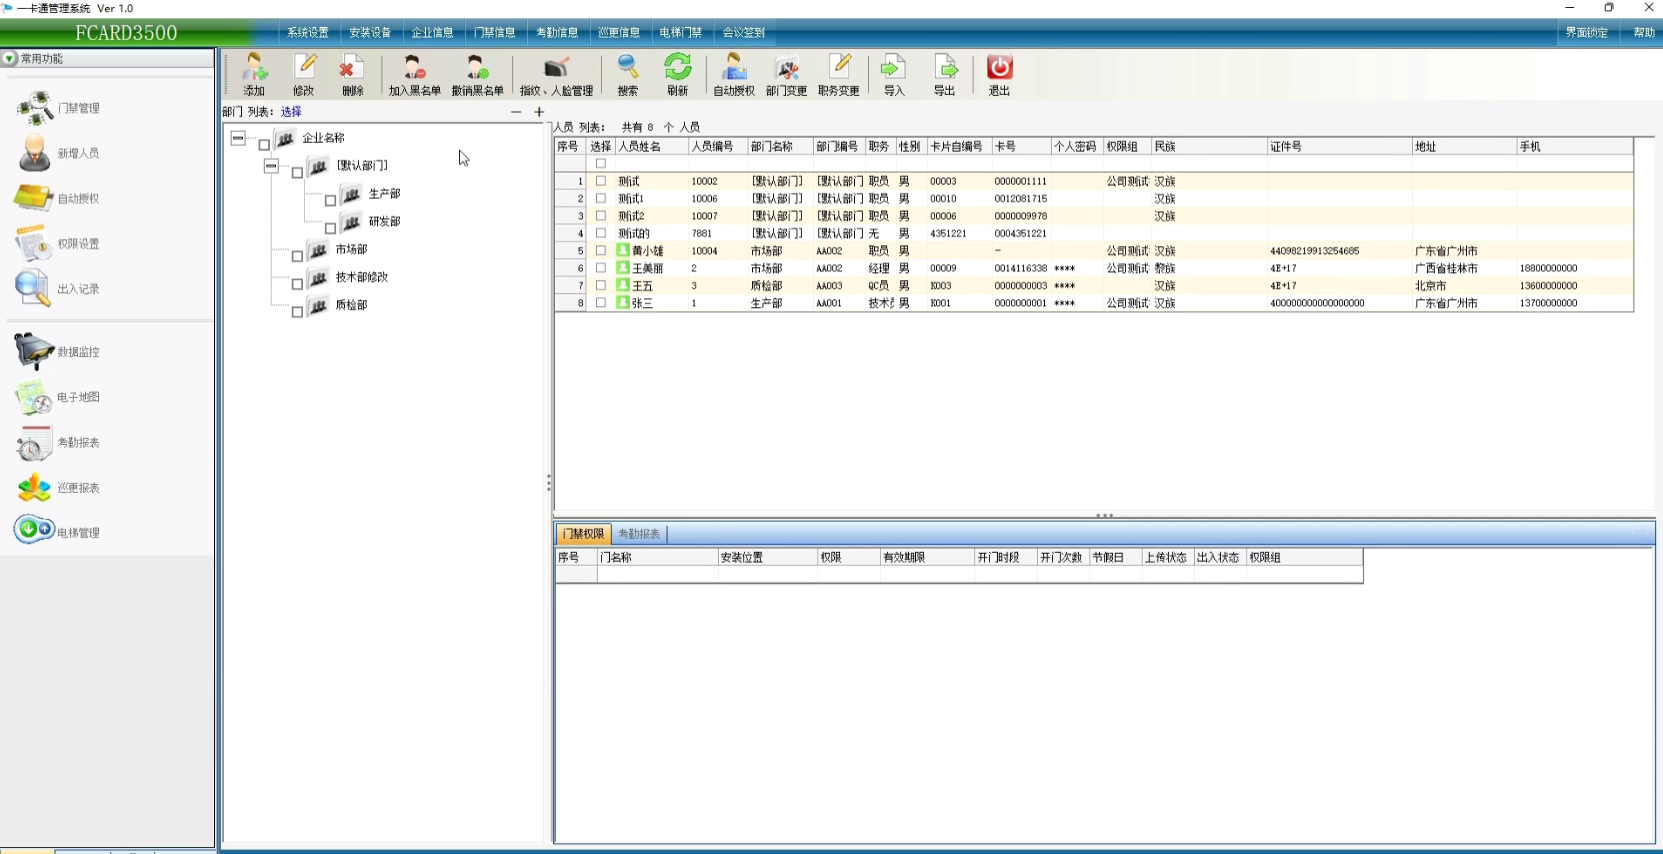Viewport: 1663px width, 854px height.
Task: Open 考勤报表 in the sidebar
Action: point(59,442)
